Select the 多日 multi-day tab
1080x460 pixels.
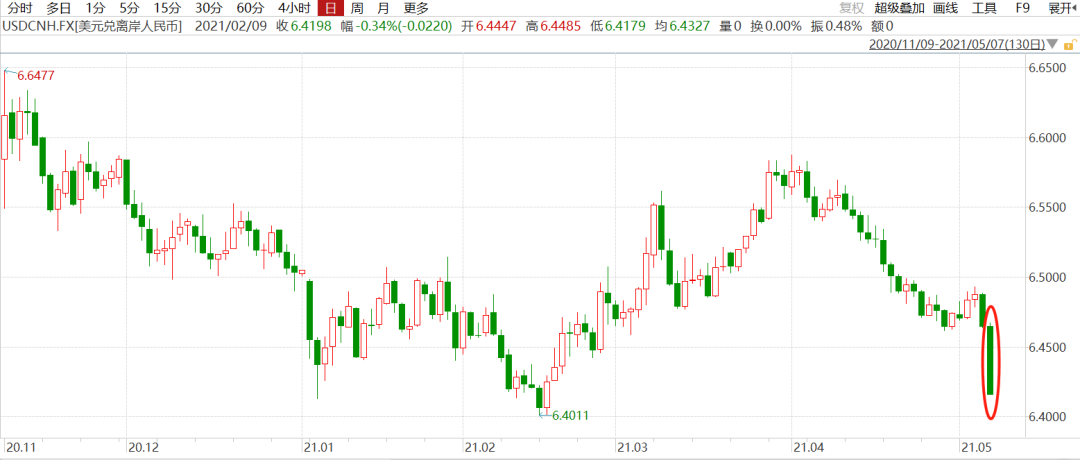click(60, 8)
